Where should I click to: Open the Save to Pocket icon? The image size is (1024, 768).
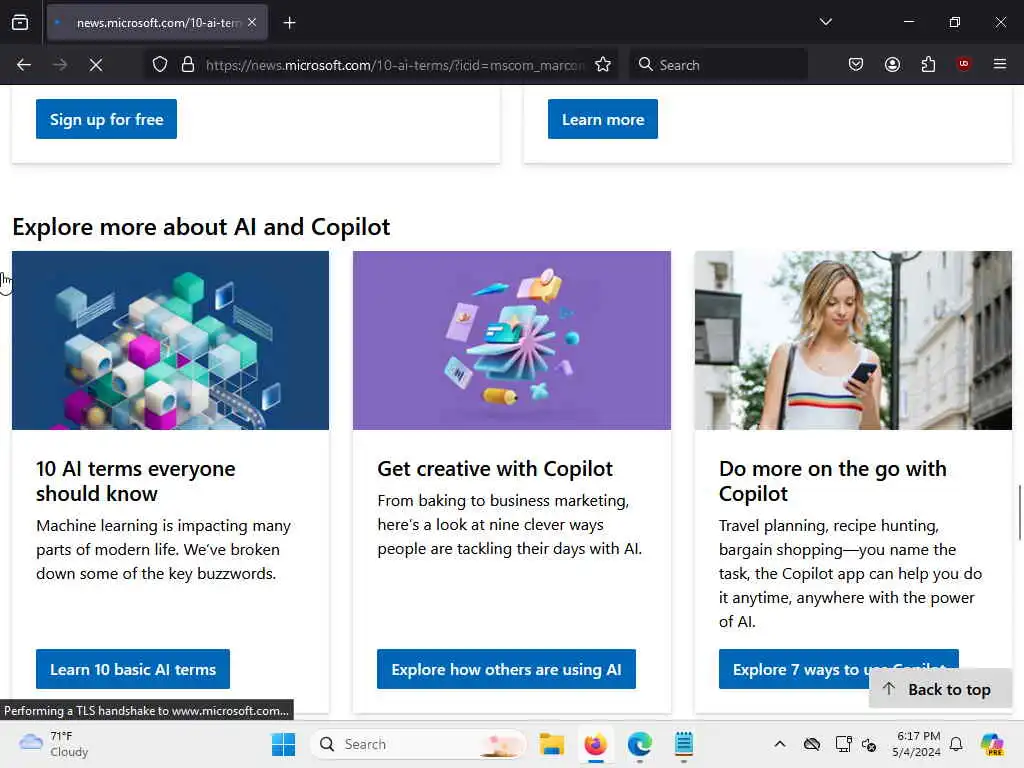(856, 65)
